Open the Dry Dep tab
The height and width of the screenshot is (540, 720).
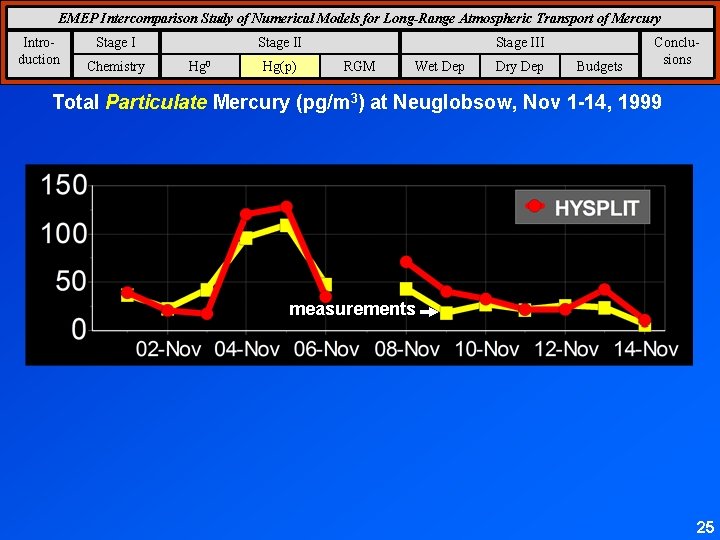(519, 66)
